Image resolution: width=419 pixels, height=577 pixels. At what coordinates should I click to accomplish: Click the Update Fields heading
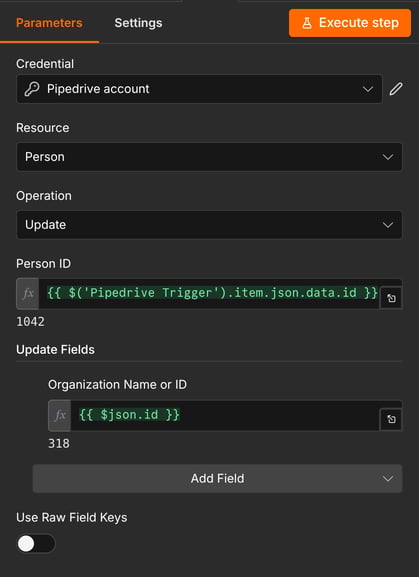[x=55, y=350]
